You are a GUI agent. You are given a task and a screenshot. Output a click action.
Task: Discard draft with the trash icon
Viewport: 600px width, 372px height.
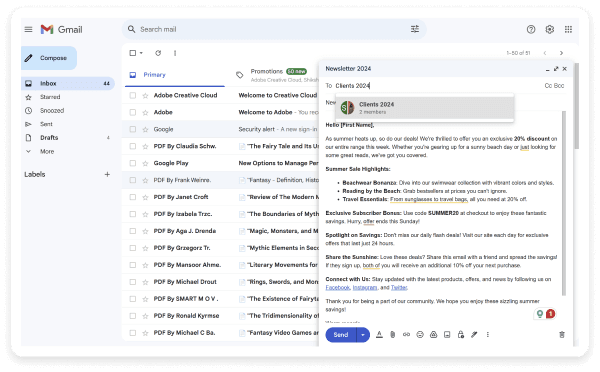click(x=562, y=335)
